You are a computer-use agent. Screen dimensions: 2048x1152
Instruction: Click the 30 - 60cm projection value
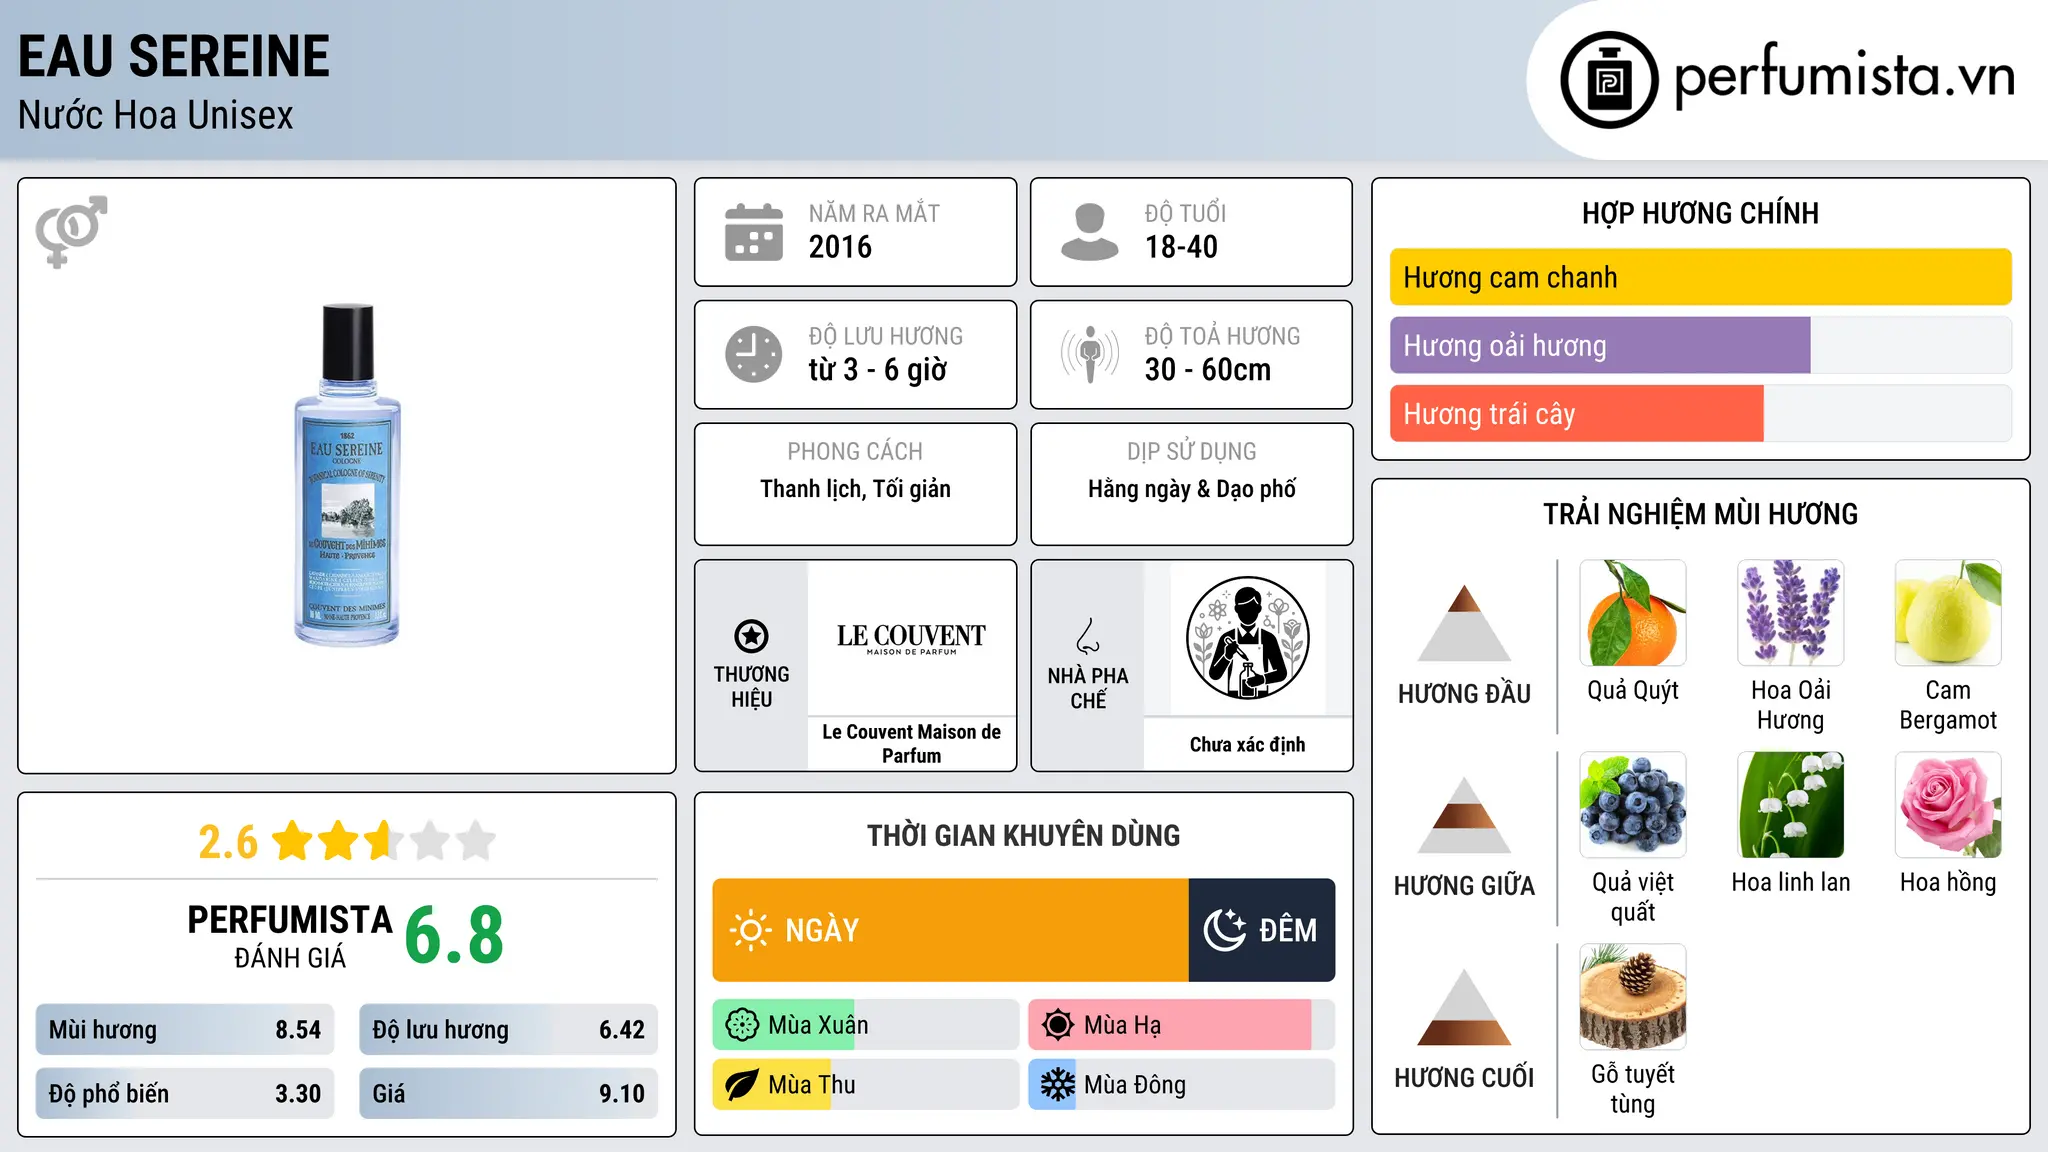tap(1208, 370)
